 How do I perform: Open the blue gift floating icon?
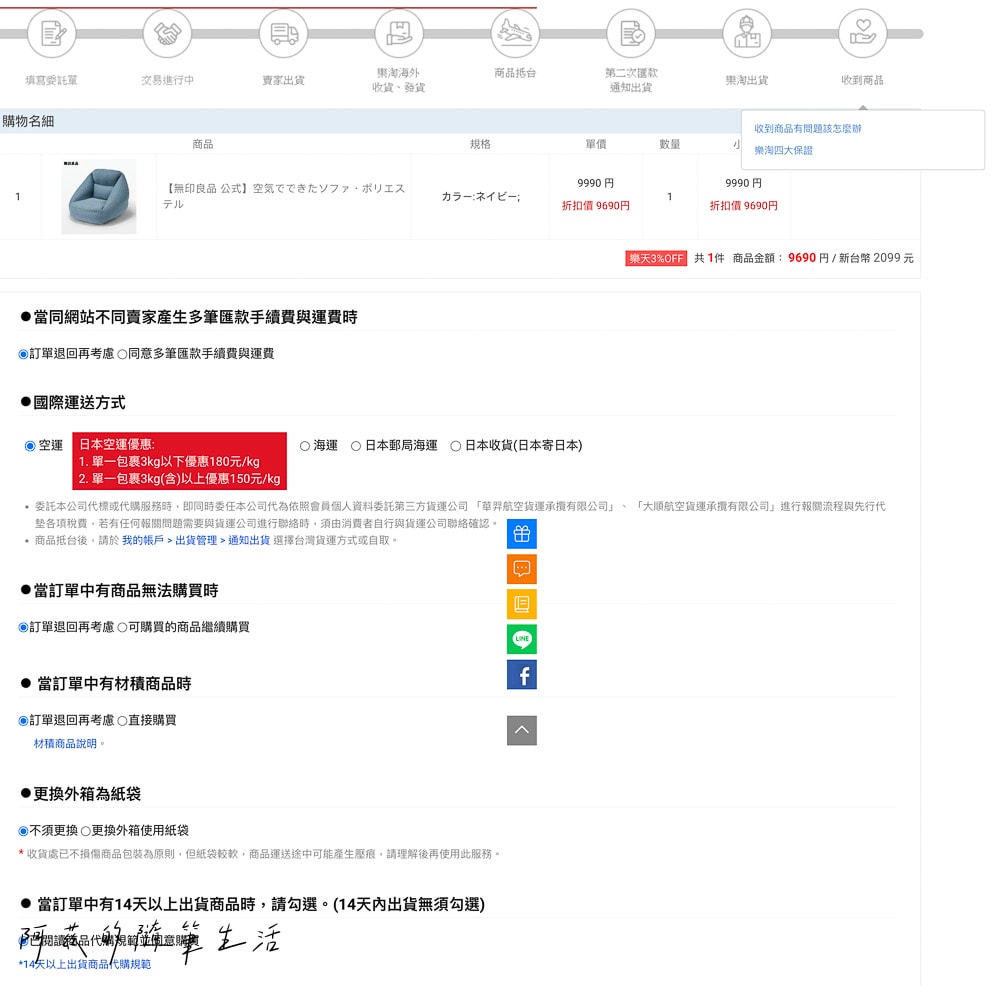(522, 534)
